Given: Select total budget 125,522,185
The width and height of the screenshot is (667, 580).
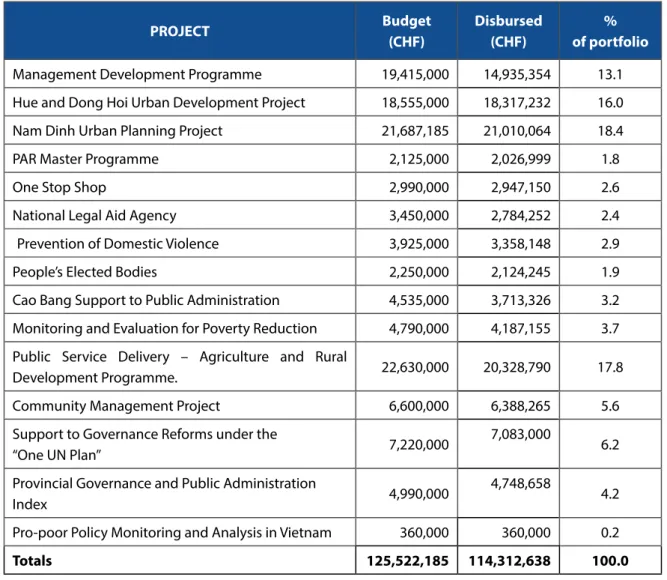Looking at the screenshot, I should click(408, 561).
